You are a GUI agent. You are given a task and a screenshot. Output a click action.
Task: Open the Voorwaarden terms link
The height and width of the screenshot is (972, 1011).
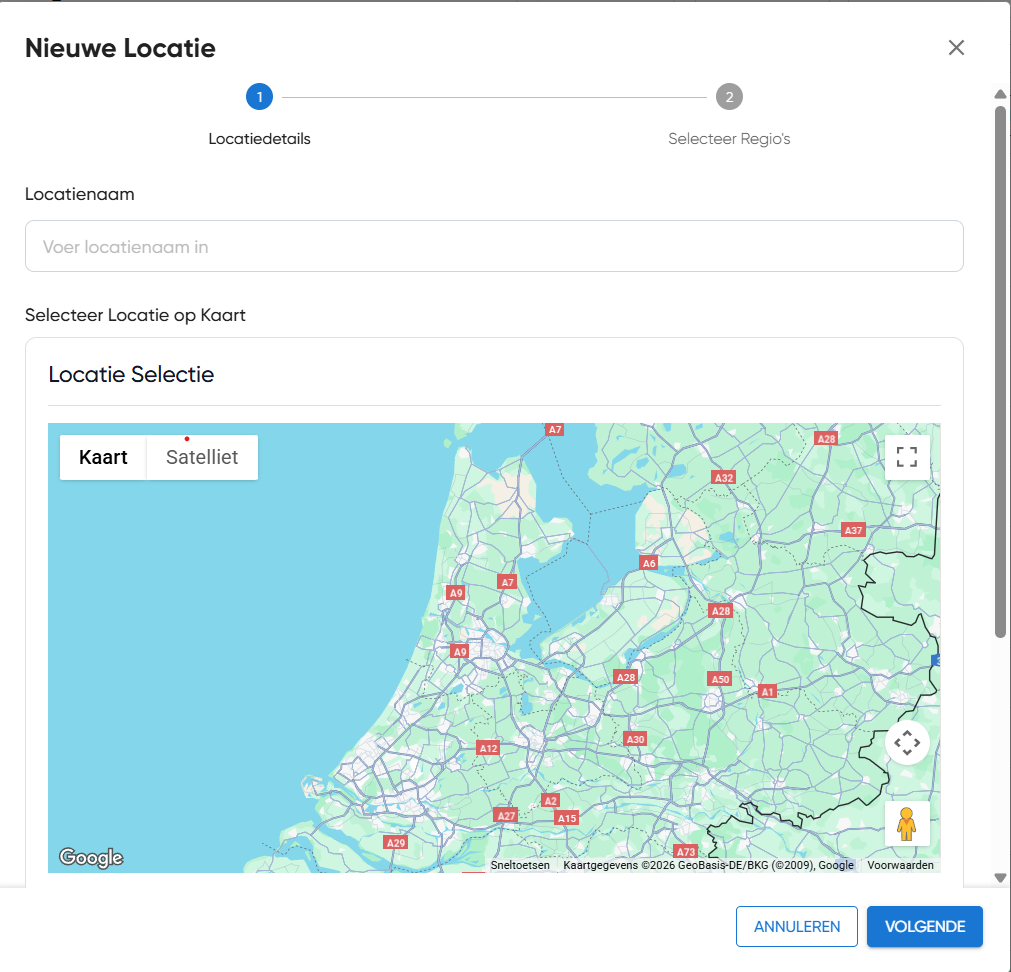[900, 865]
